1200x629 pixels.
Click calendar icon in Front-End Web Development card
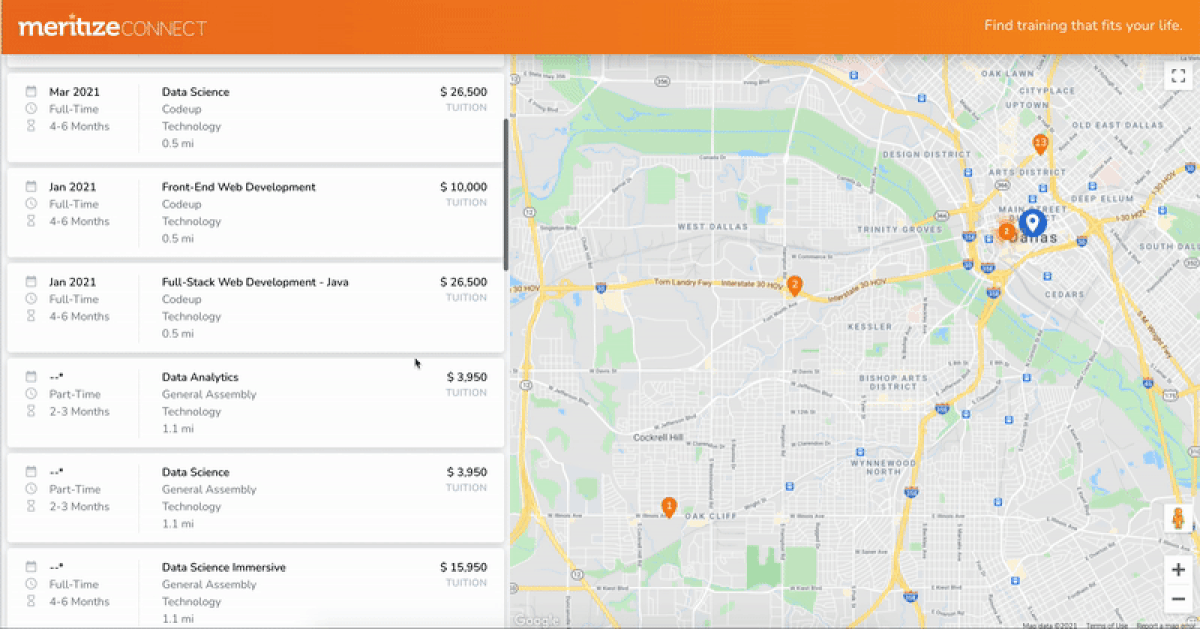31,187
